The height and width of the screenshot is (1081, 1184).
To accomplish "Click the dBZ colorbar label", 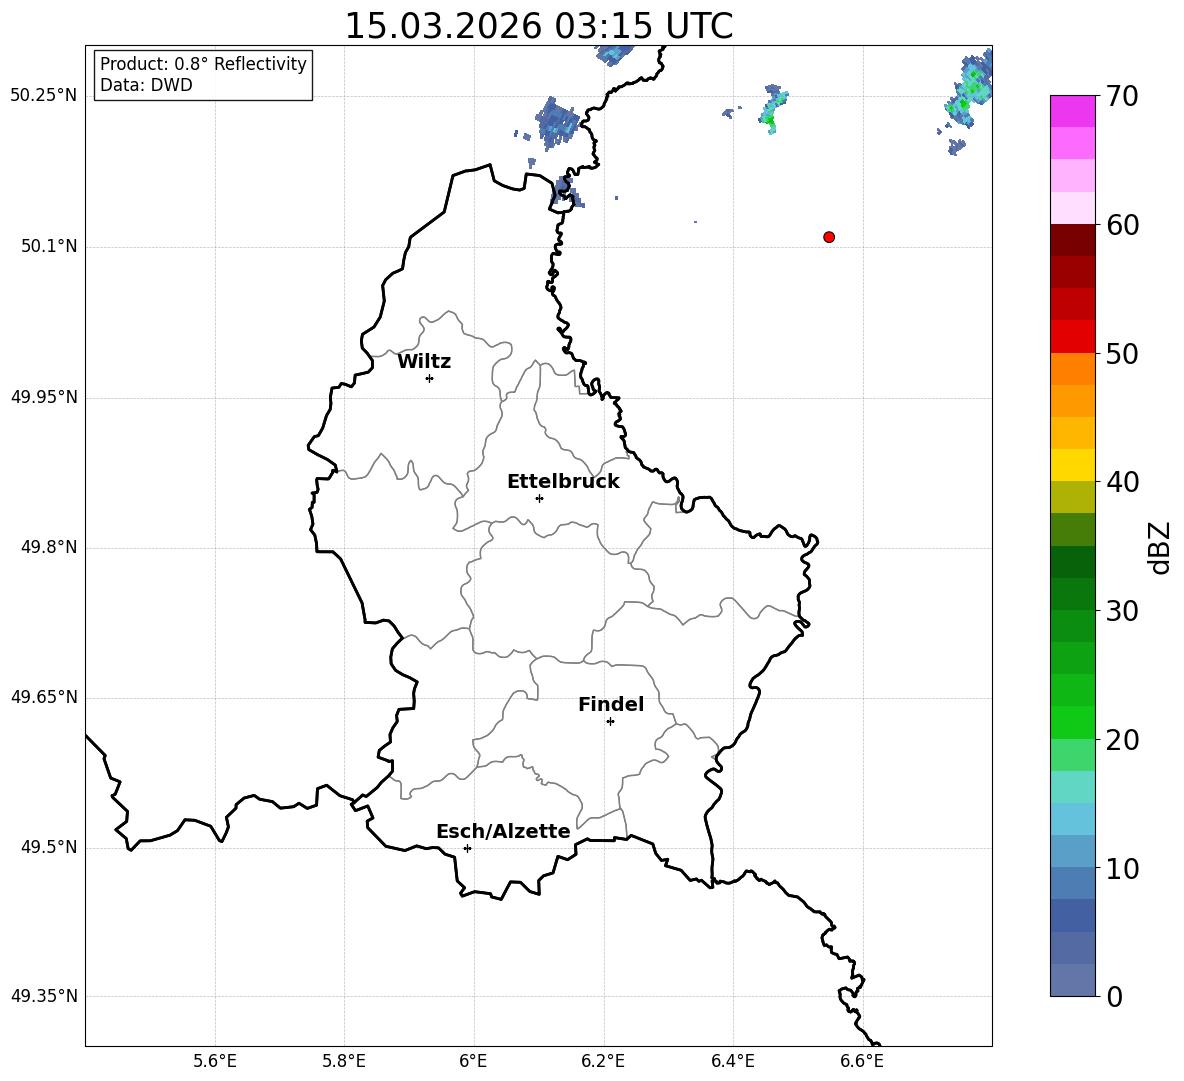I will point(1158,547).
